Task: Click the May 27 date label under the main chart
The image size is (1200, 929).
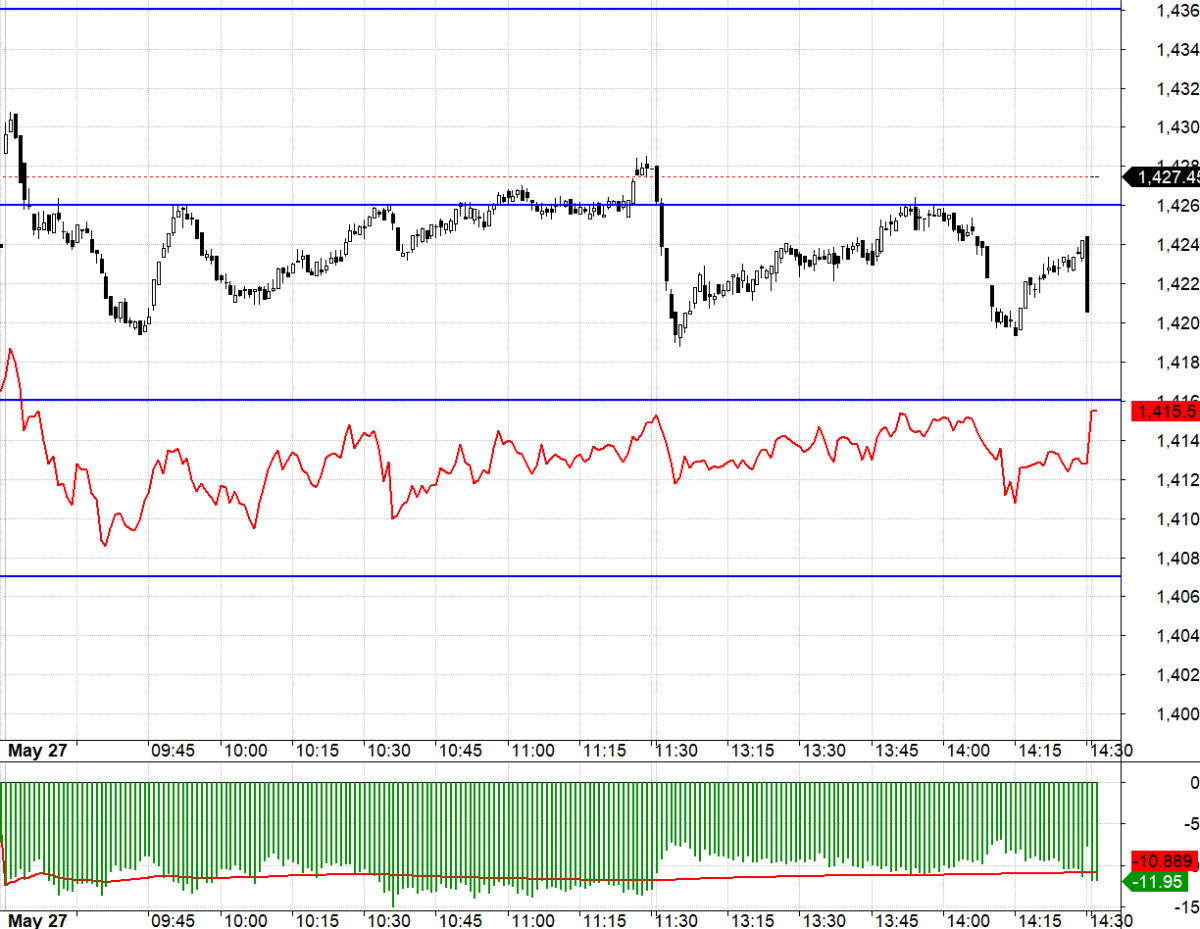Action: [x=36, y=751]
